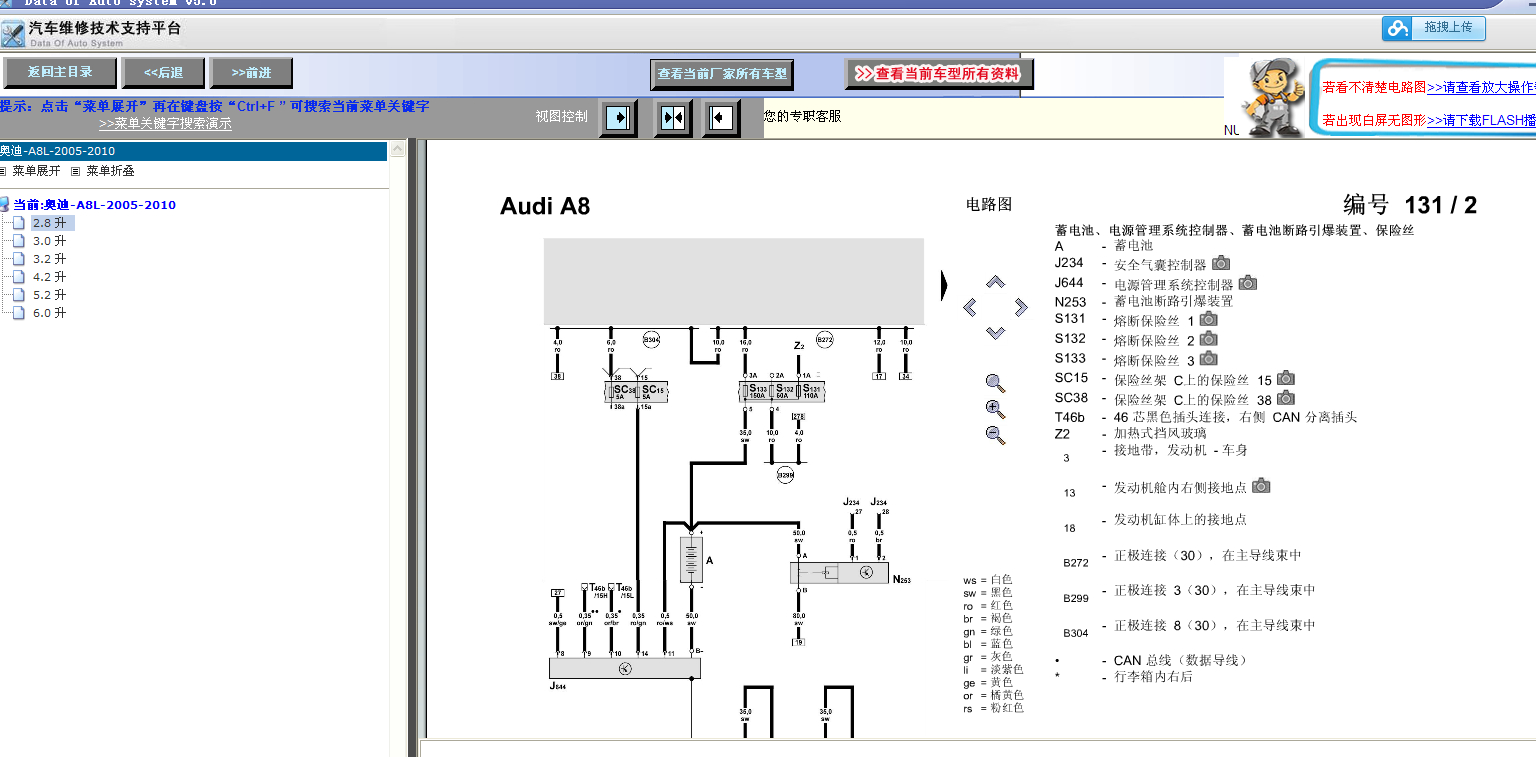Click the ws = 白色 color code entry
The width and height of the screenshot is (1536, 757).
(x=988, y=580)
